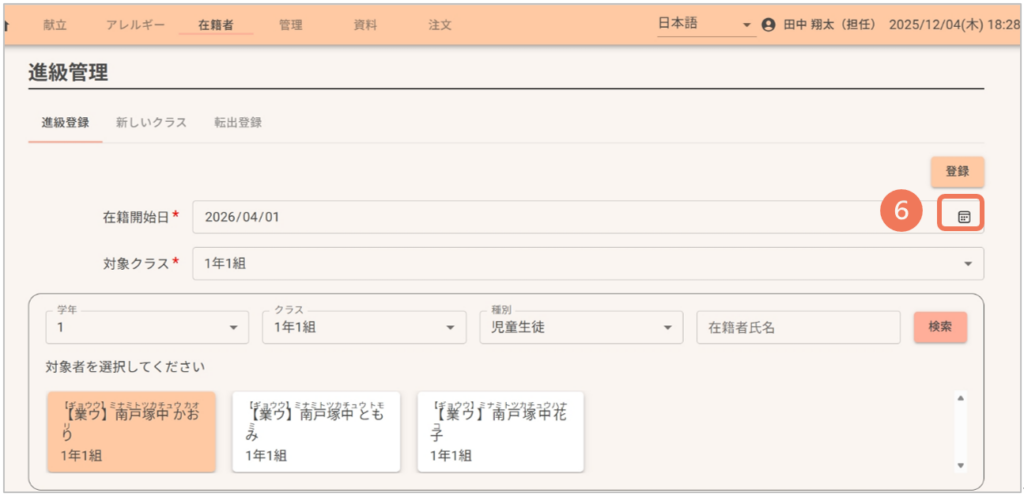Image resolution: width=1024 pixels, height=497 pixels.
Task: Click the user account avatar icon
Action: click(768, 25)
